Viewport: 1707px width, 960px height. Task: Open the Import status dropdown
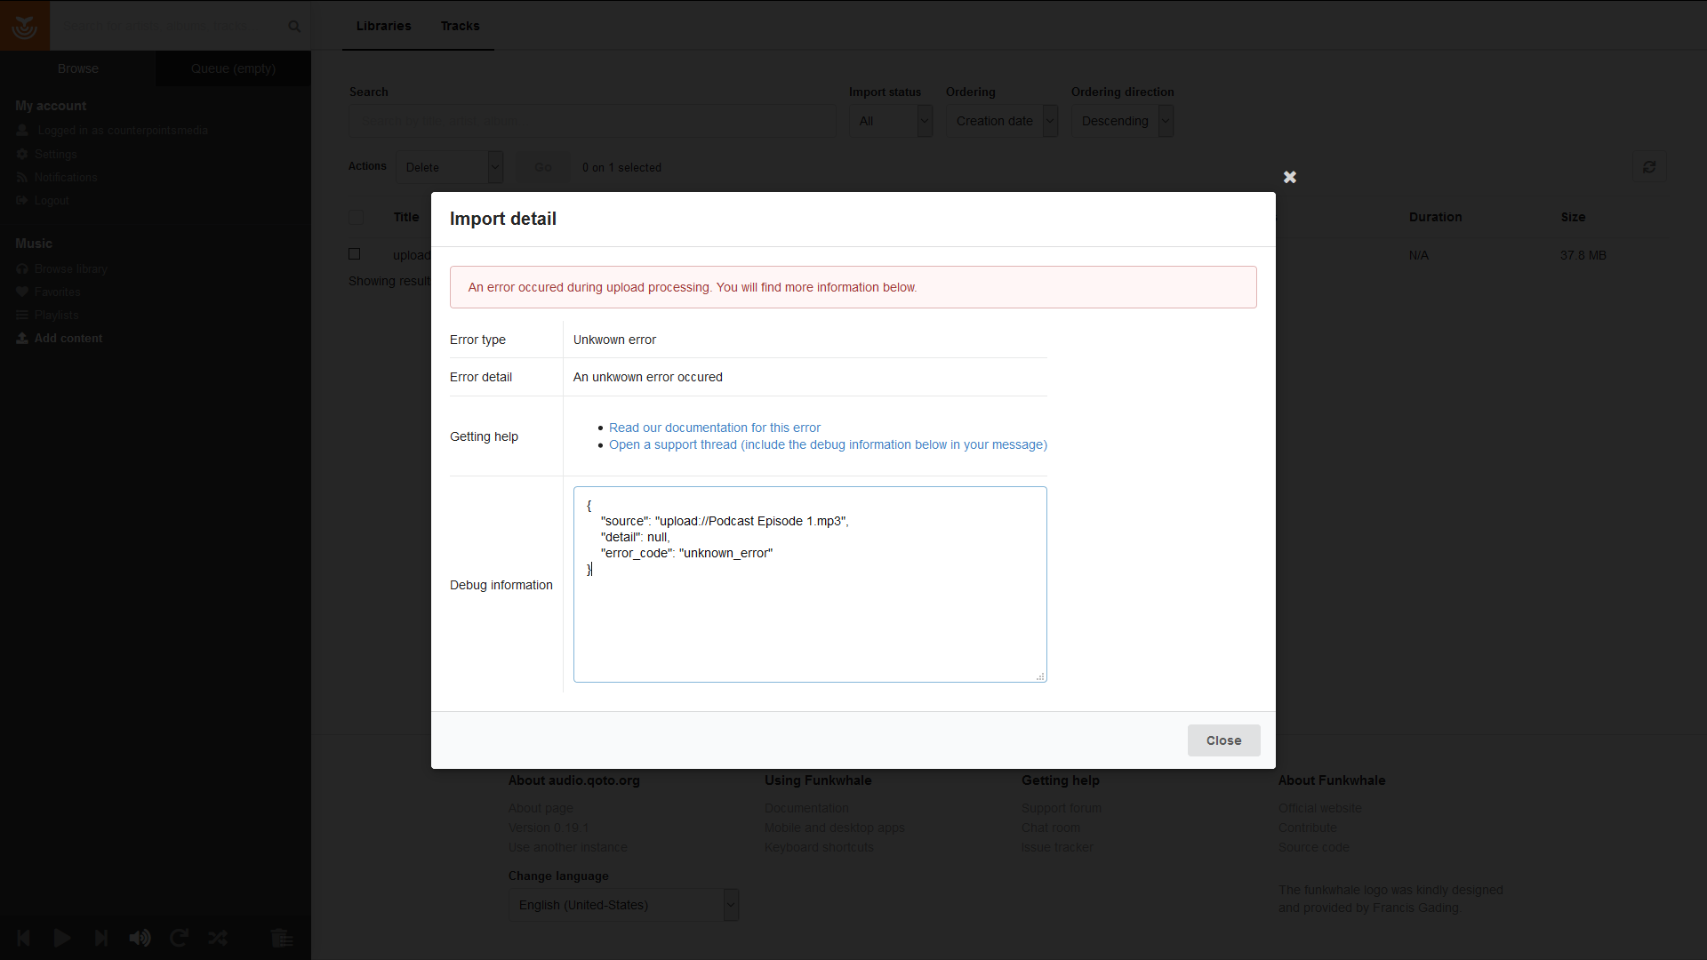[890, 121]
